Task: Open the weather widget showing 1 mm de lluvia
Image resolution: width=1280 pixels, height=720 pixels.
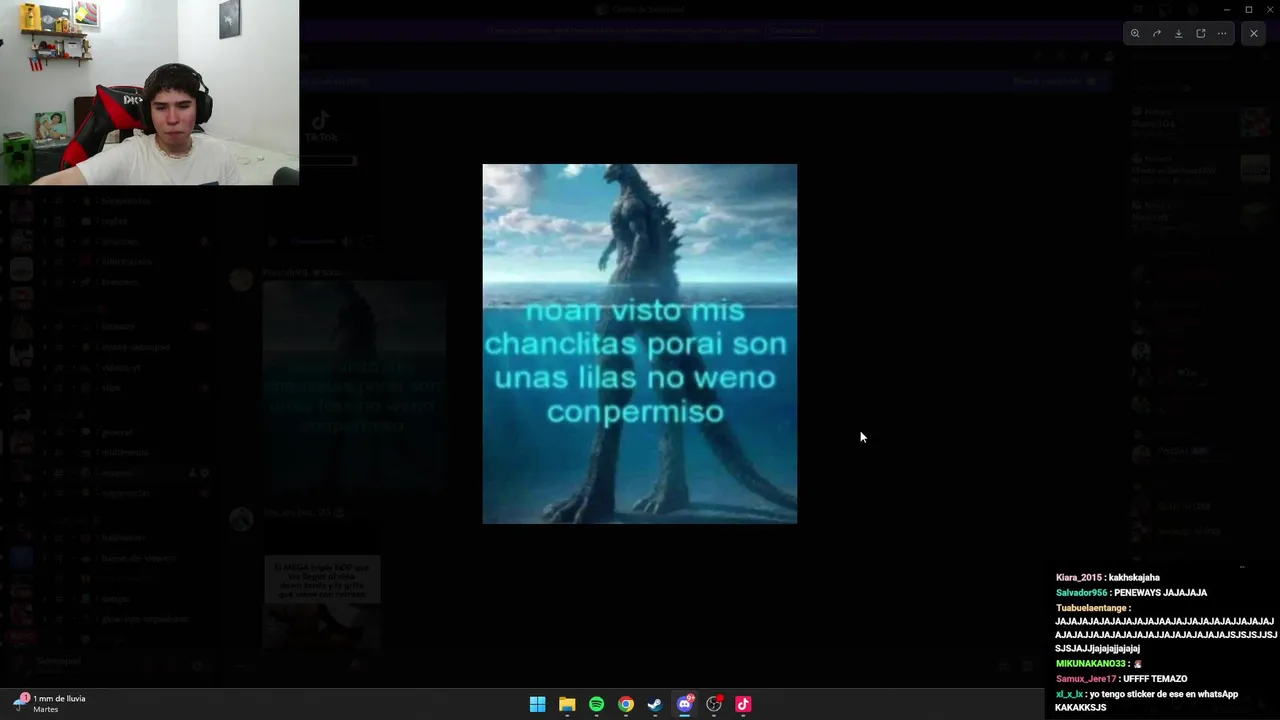Action: [x=50, y=703]
